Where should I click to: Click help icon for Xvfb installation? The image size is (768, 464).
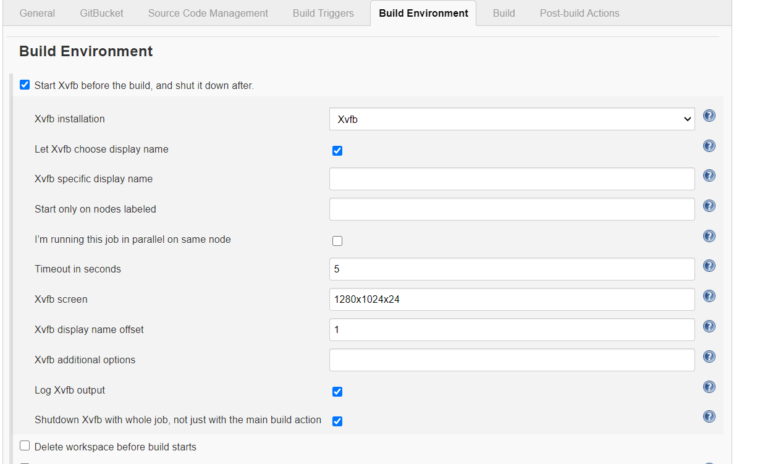click(709, 116)
